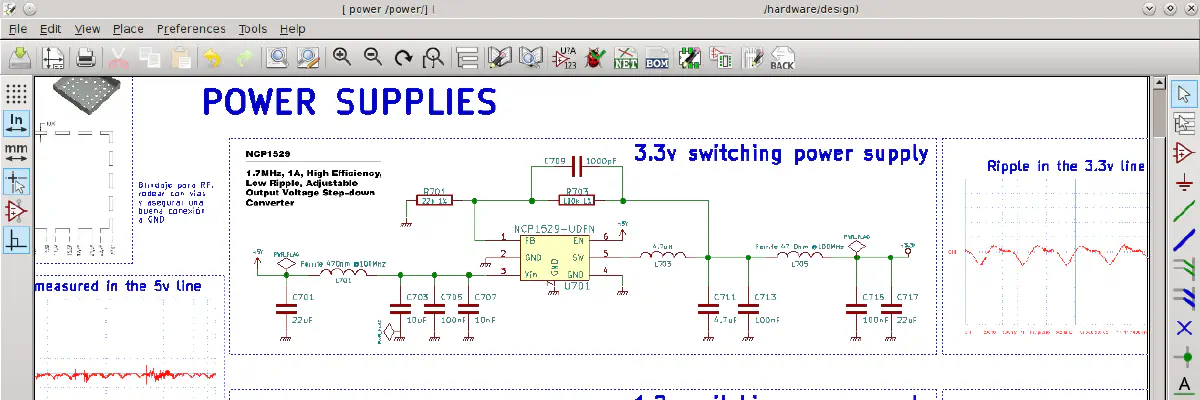Set units to inches
The height and width of the screenshot is (400, 1200).
point(16,123)
